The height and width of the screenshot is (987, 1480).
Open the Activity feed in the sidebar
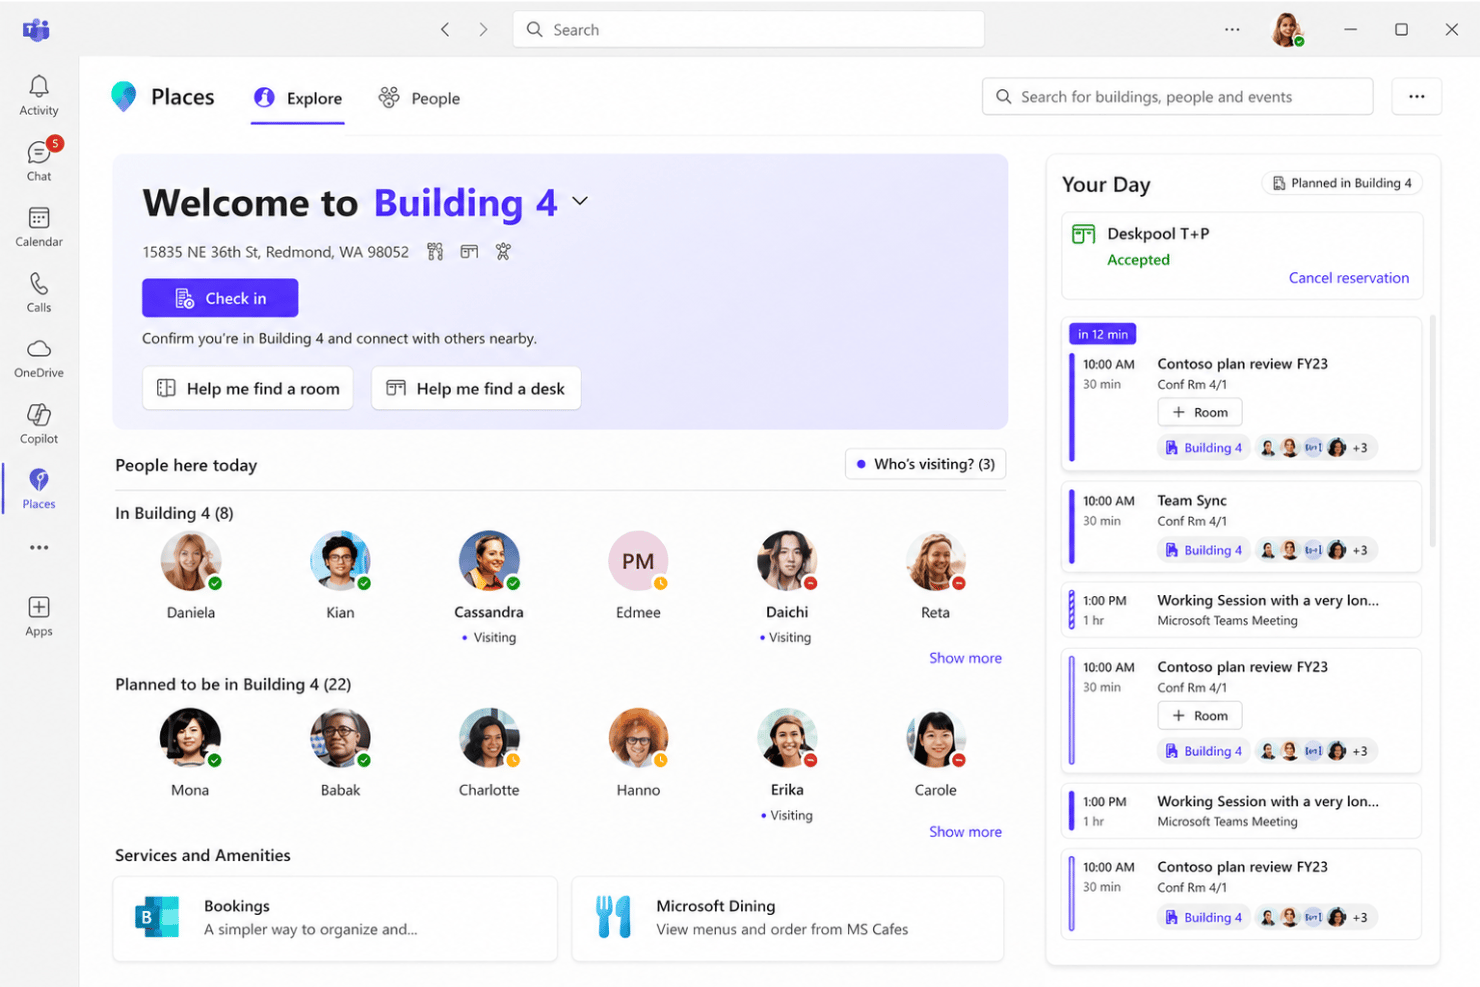[39, 96]
